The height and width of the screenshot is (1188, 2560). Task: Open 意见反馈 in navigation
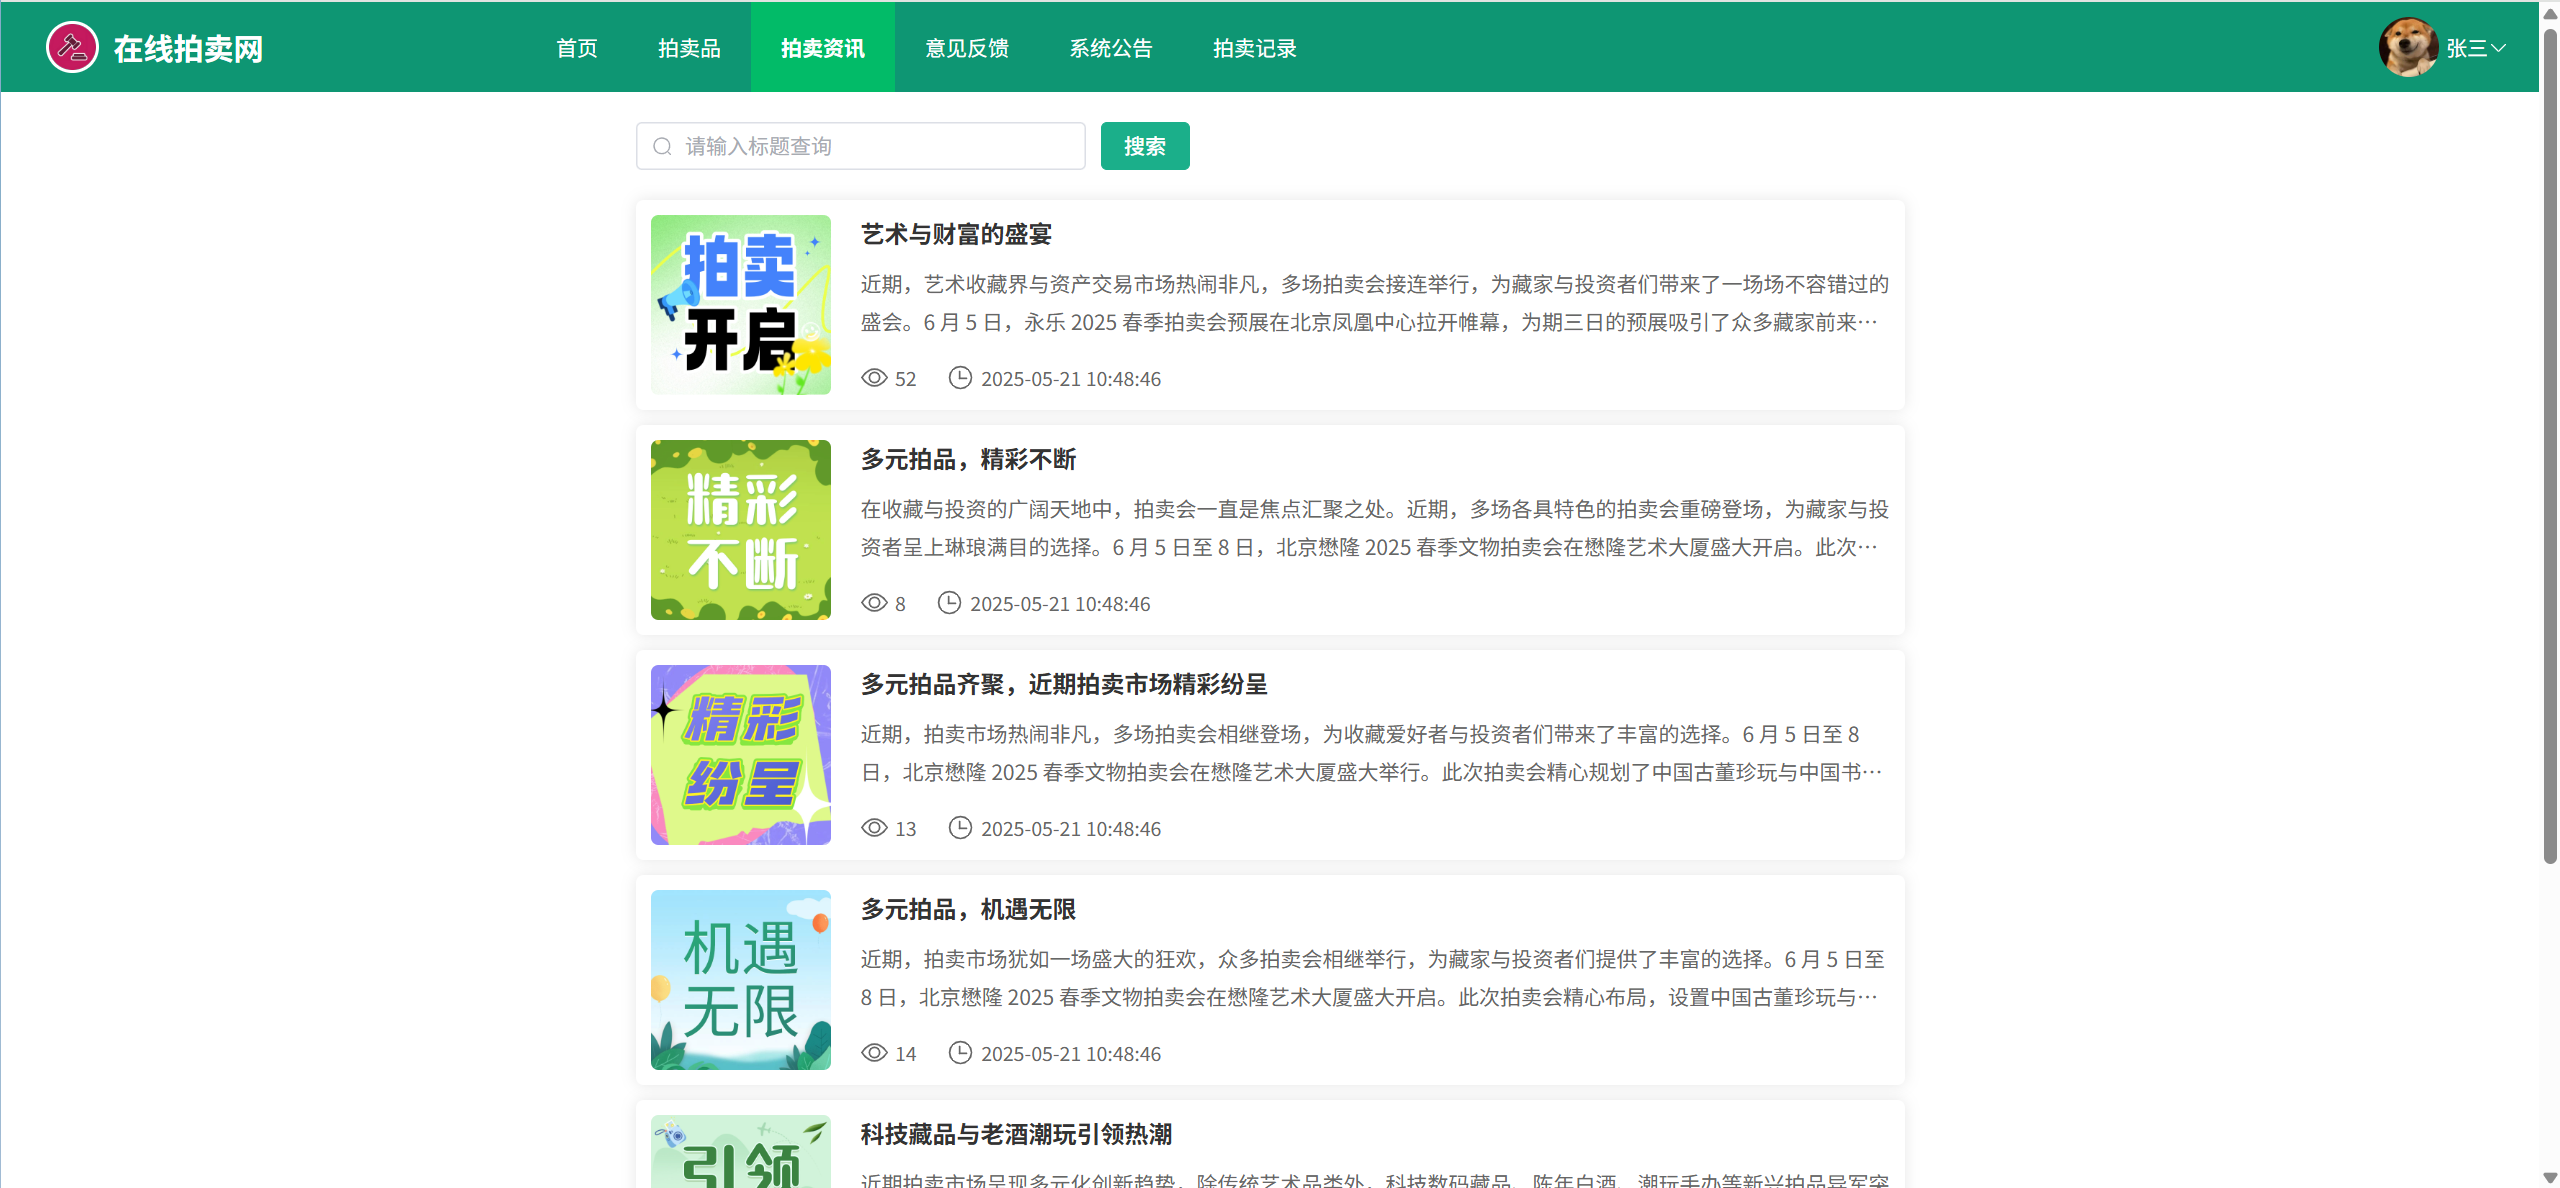[x=966, y=48]
